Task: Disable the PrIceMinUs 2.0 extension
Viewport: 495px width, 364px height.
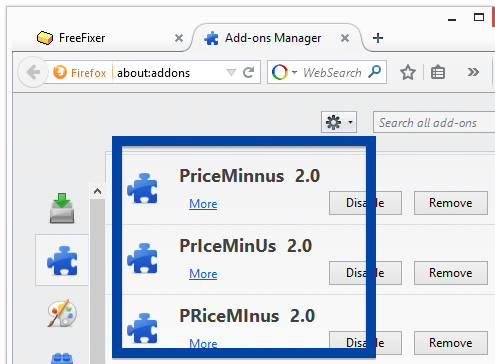Action: pos(365,273)
